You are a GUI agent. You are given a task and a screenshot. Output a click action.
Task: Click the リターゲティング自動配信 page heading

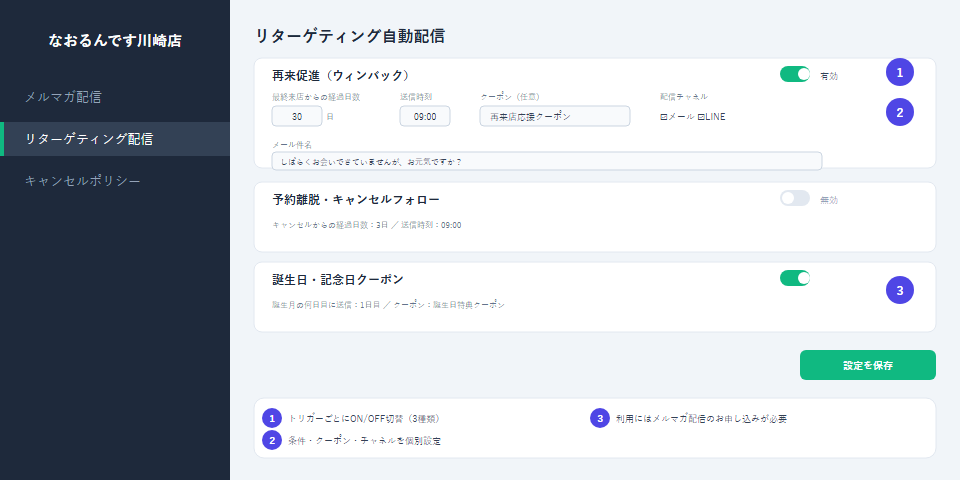[350, 36]
